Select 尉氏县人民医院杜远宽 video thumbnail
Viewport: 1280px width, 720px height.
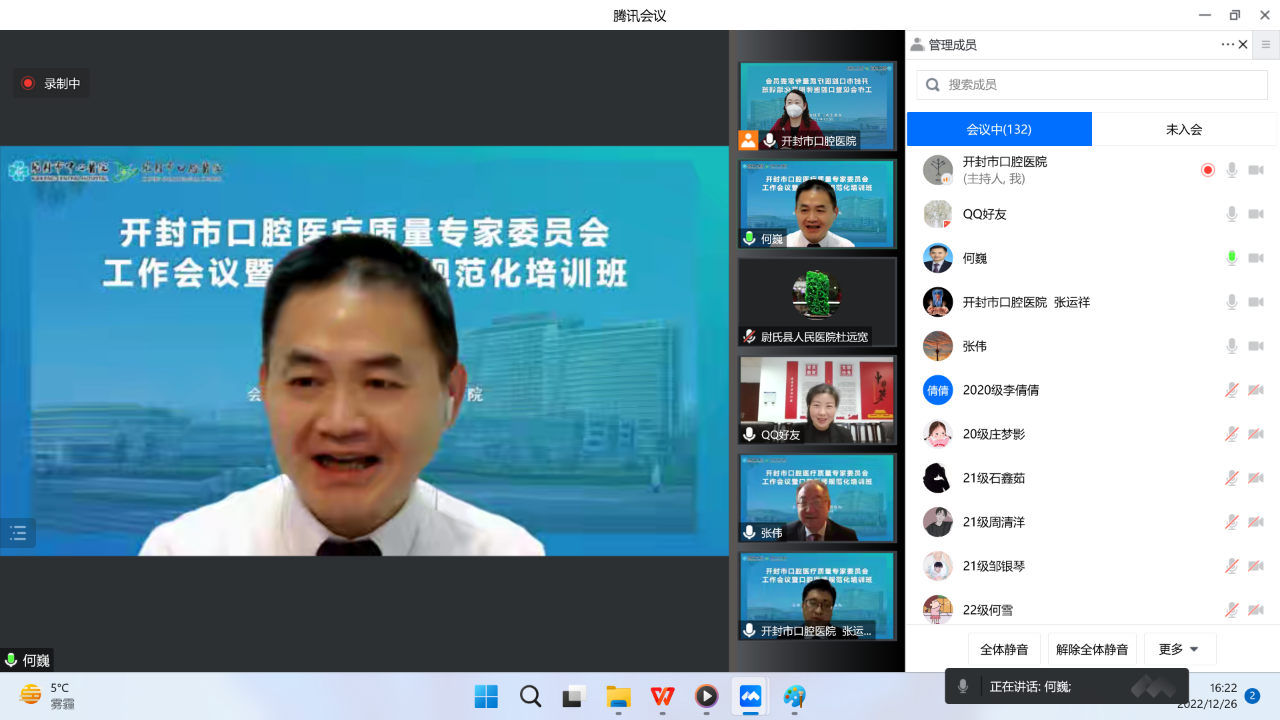[x=817, y=302]
